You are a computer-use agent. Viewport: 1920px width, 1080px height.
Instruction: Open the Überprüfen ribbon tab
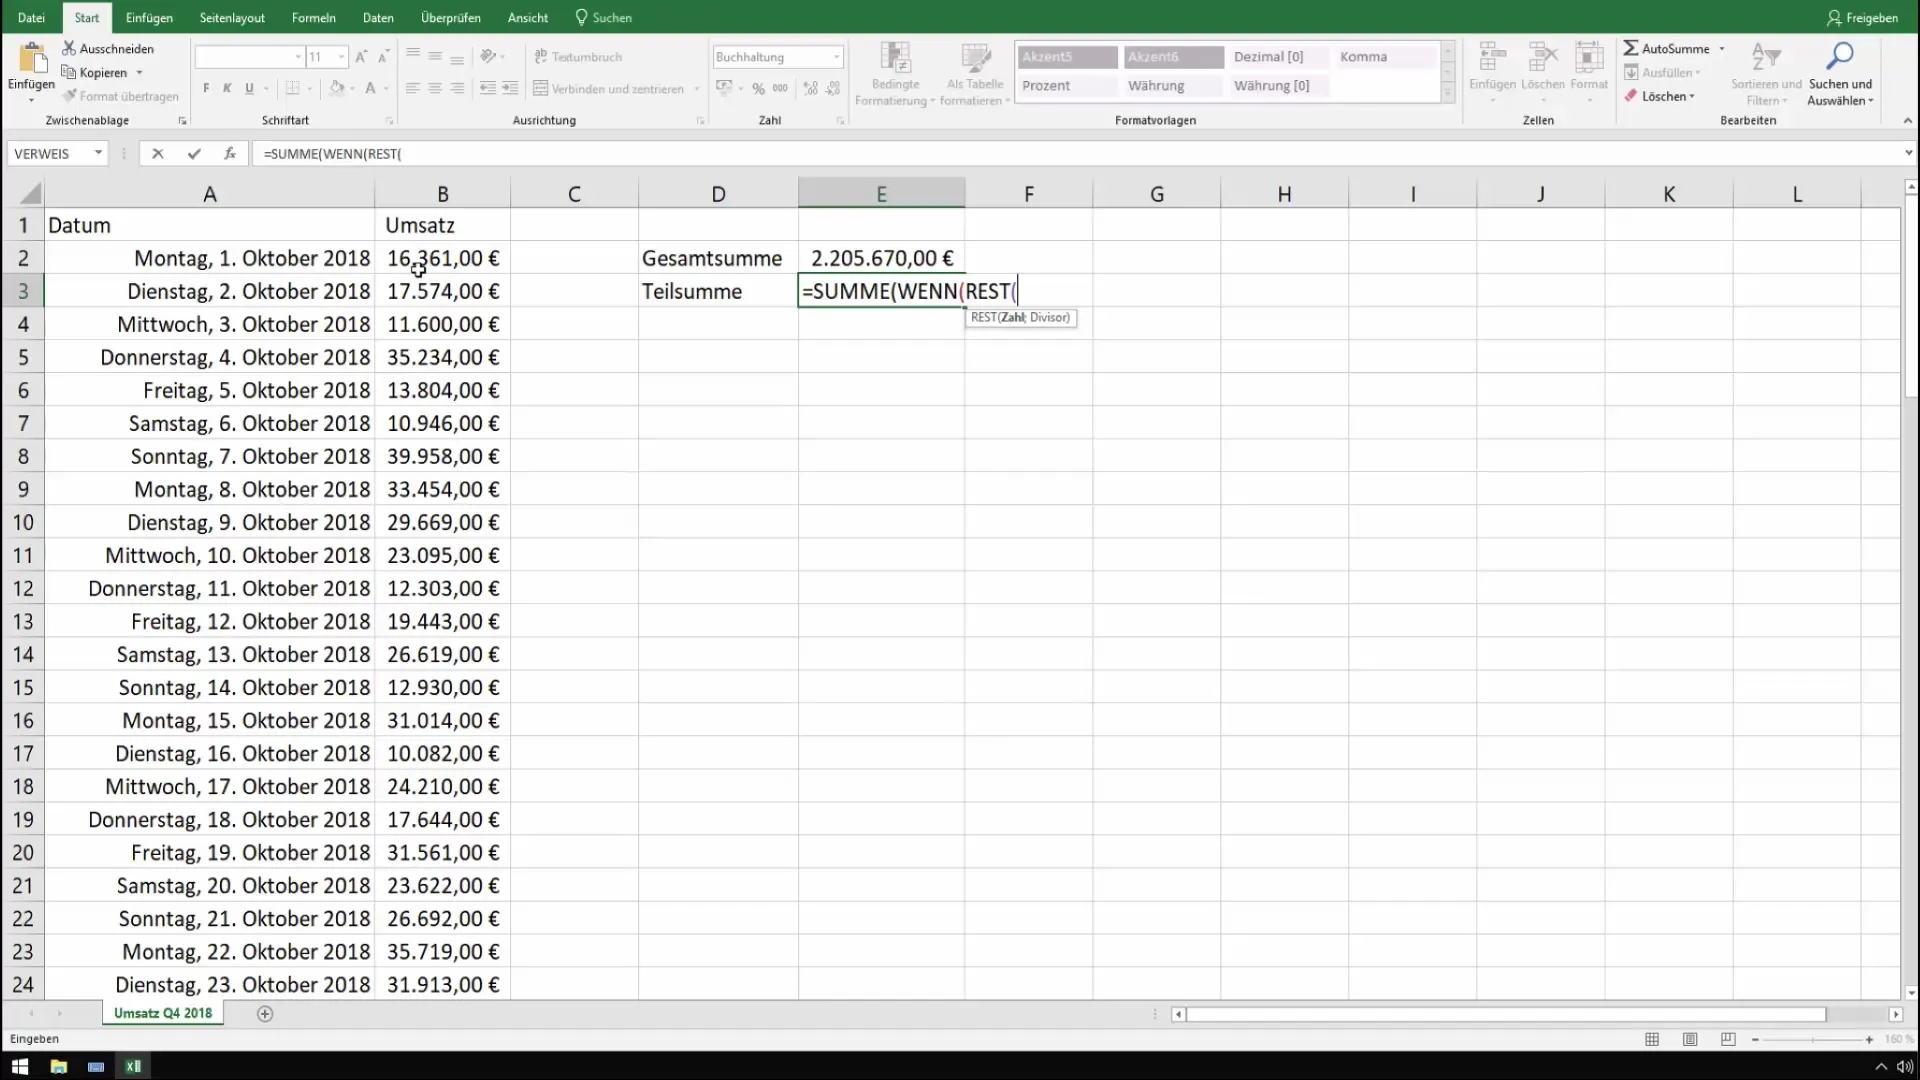pos(450,17)
